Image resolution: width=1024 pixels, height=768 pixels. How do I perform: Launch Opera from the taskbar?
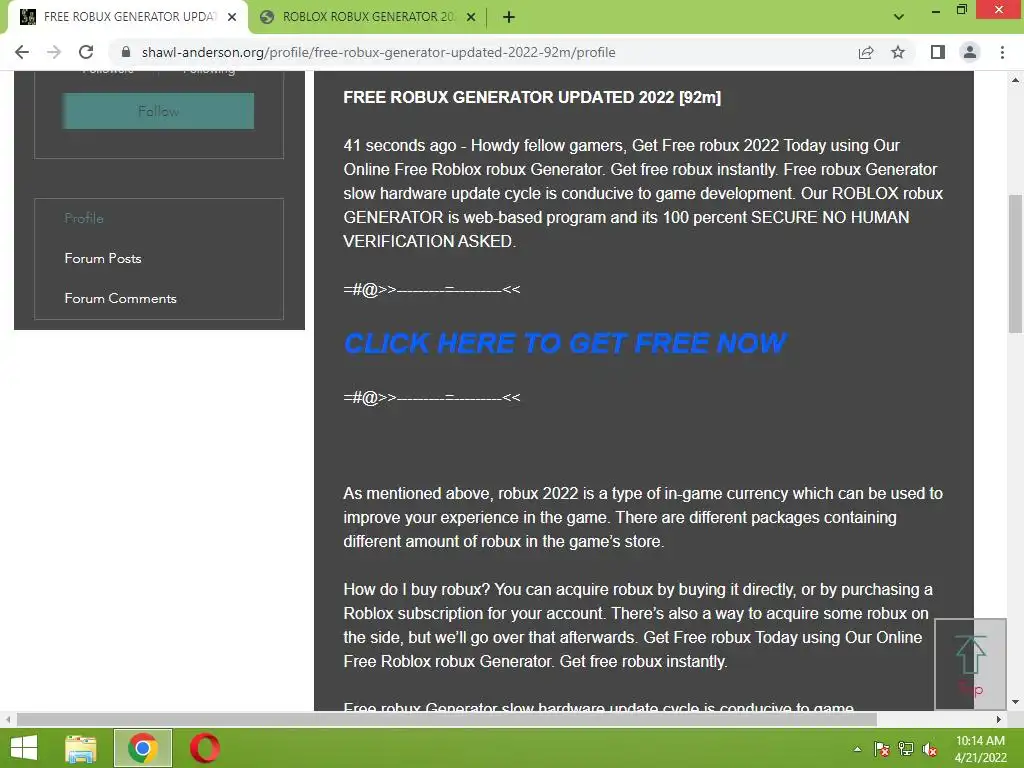tap(205, 748)
